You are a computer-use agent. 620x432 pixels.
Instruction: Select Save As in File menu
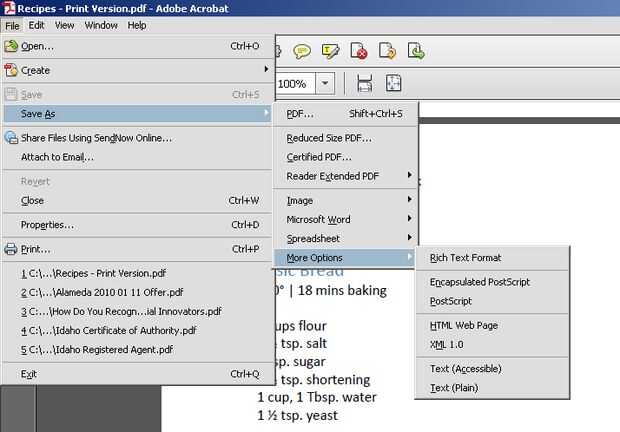tap(137, 114)
